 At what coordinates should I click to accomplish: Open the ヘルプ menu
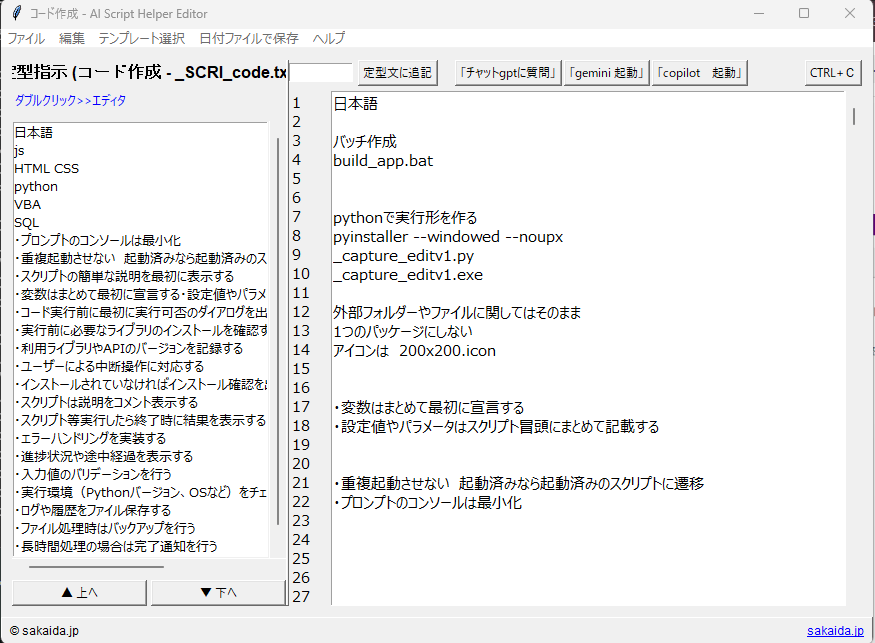tap(329, 38)
